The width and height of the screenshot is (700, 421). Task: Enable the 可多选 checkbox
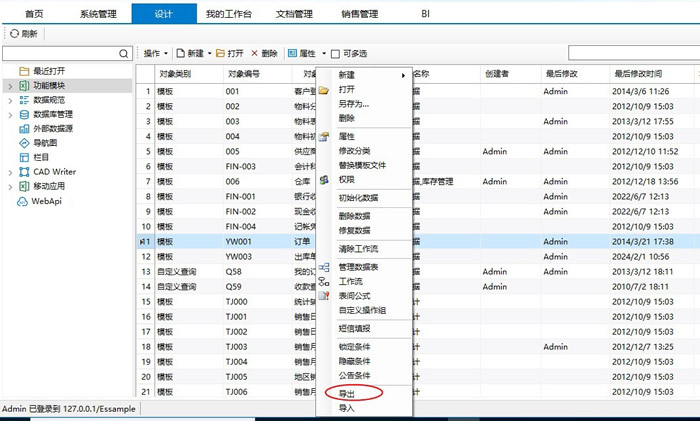click(336, 53)
